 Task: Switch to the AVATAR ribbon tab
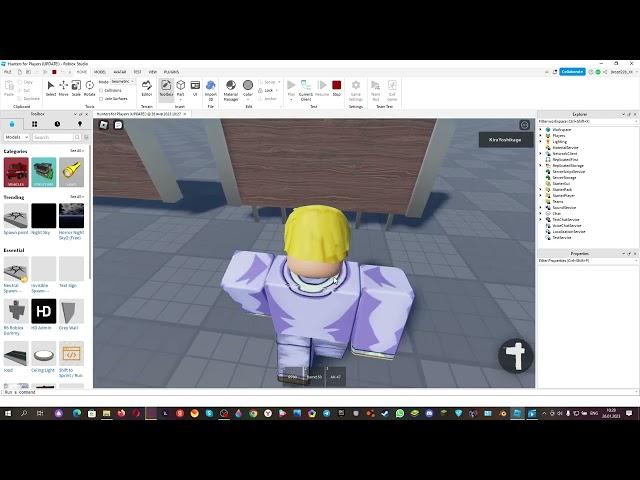click(120, 72)
